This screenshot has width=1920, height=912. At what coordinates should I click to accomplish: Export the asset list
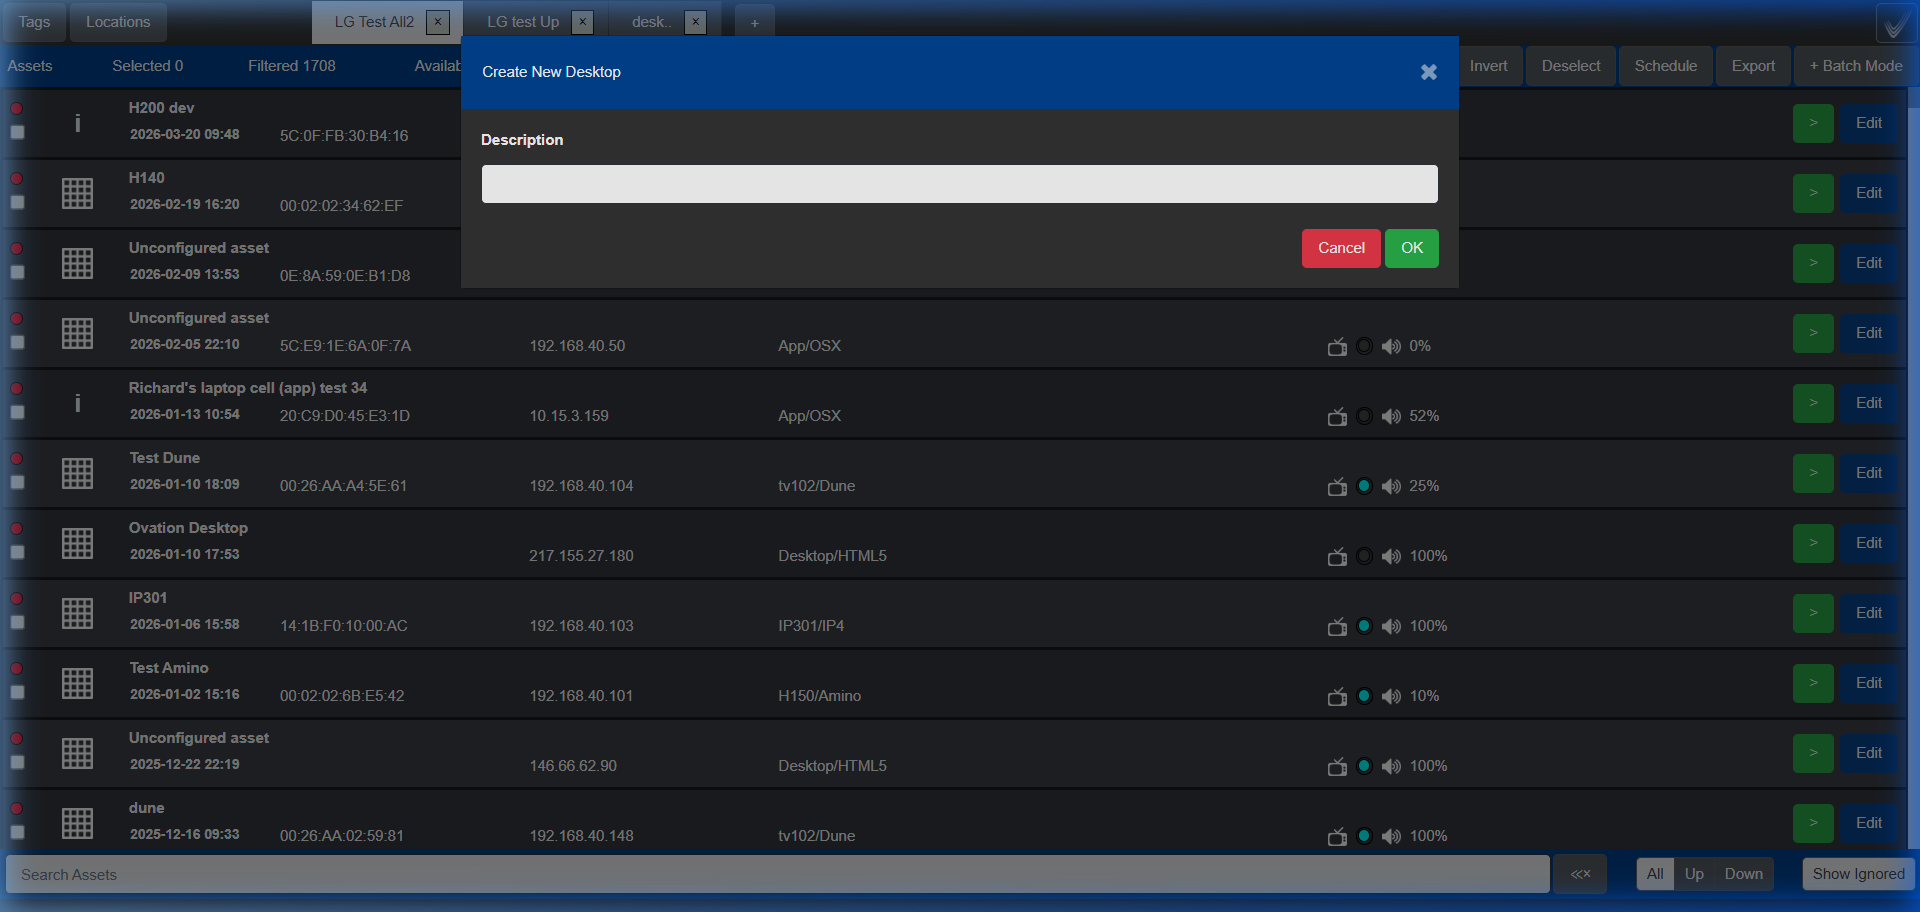coord(1754,66)
